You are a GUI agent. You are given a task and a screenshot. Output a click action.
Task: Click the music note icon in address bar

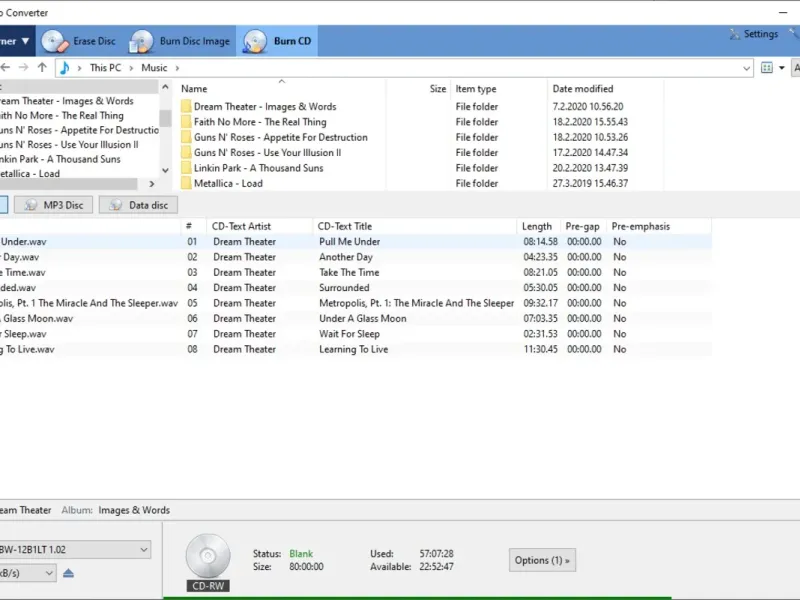tap(65, 67)
